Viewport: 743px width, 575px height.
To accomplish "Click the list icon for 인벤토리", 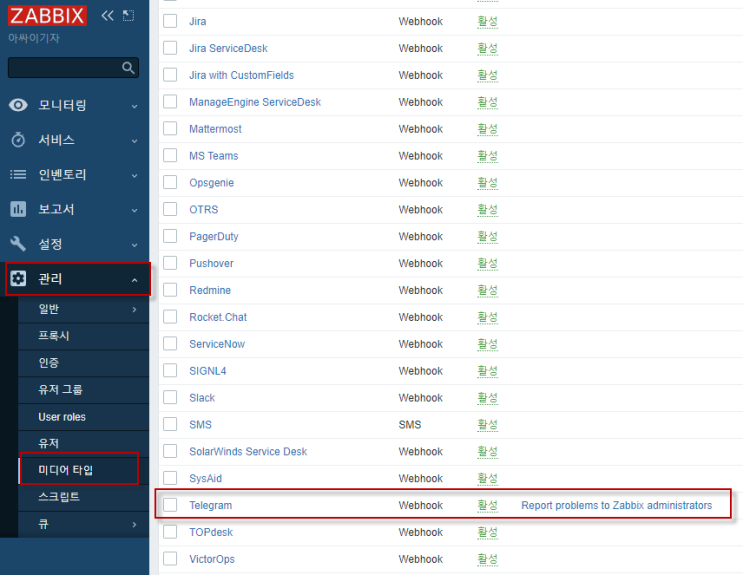I will (x=18, y=174).
